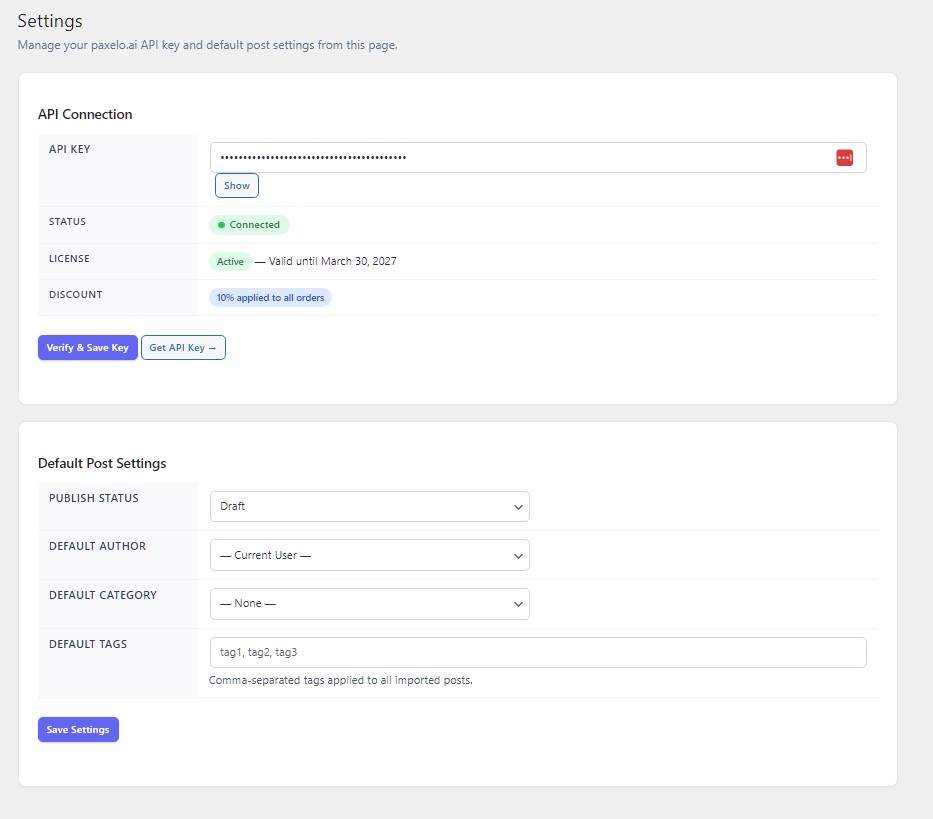Viewport: 933px width, 819px height.
Task: Click the Active license badge
Action: point(230,261)
